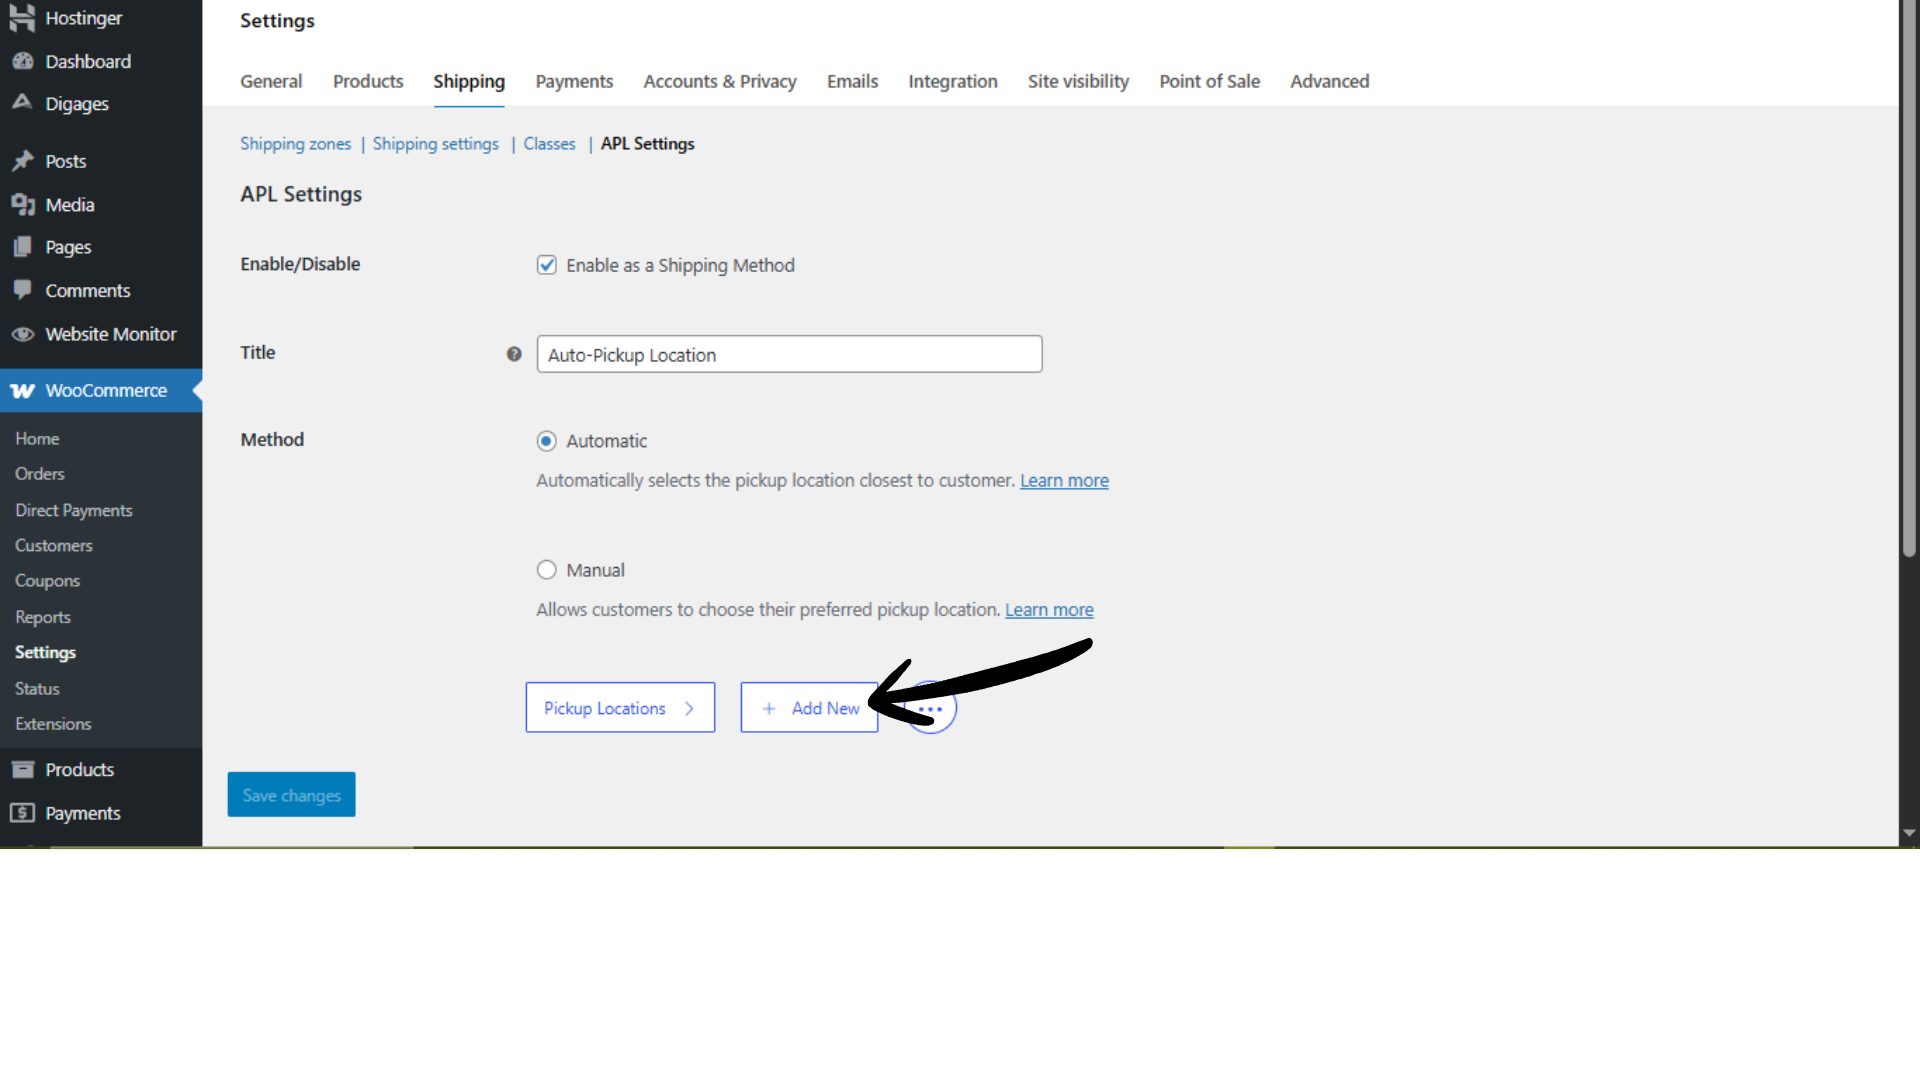Open the Shipping zones section
Screen dimensions: 1920x1080
(x=295, y=143)
